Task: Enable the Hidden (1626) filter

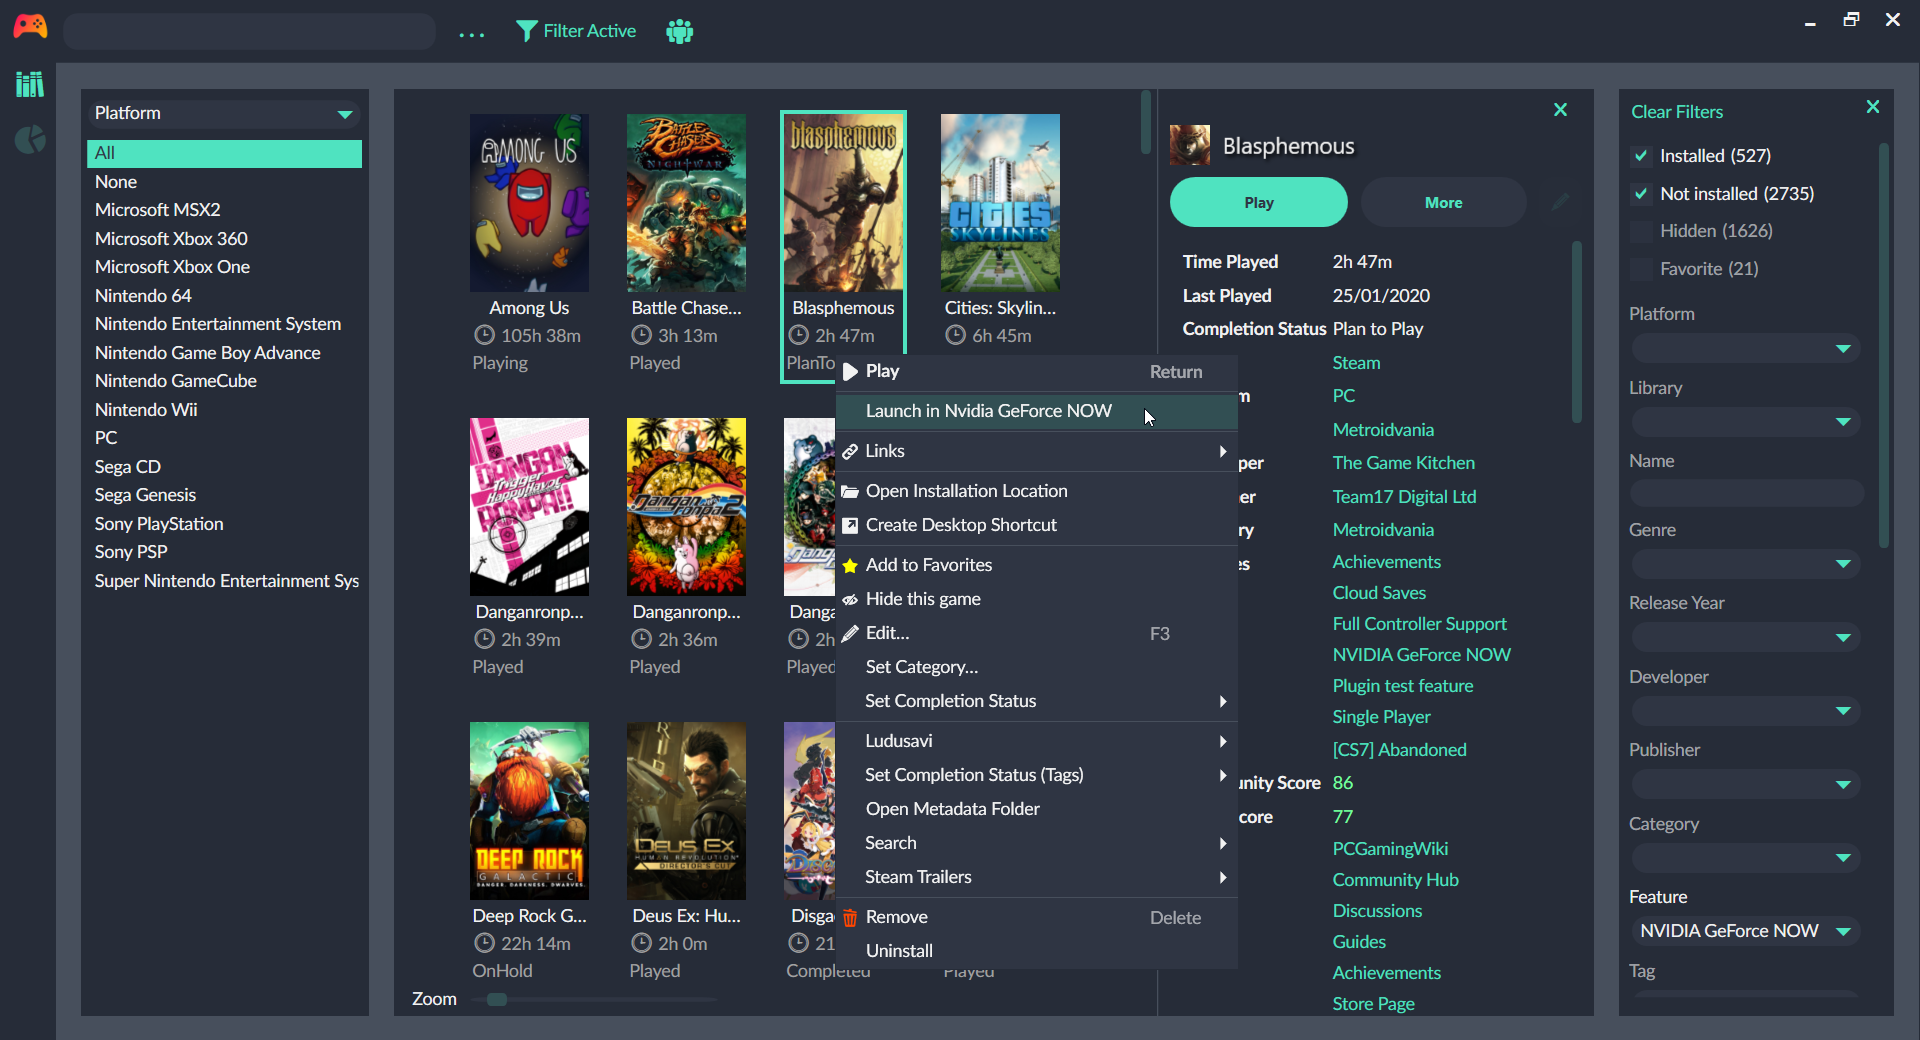Action: 1641,231
